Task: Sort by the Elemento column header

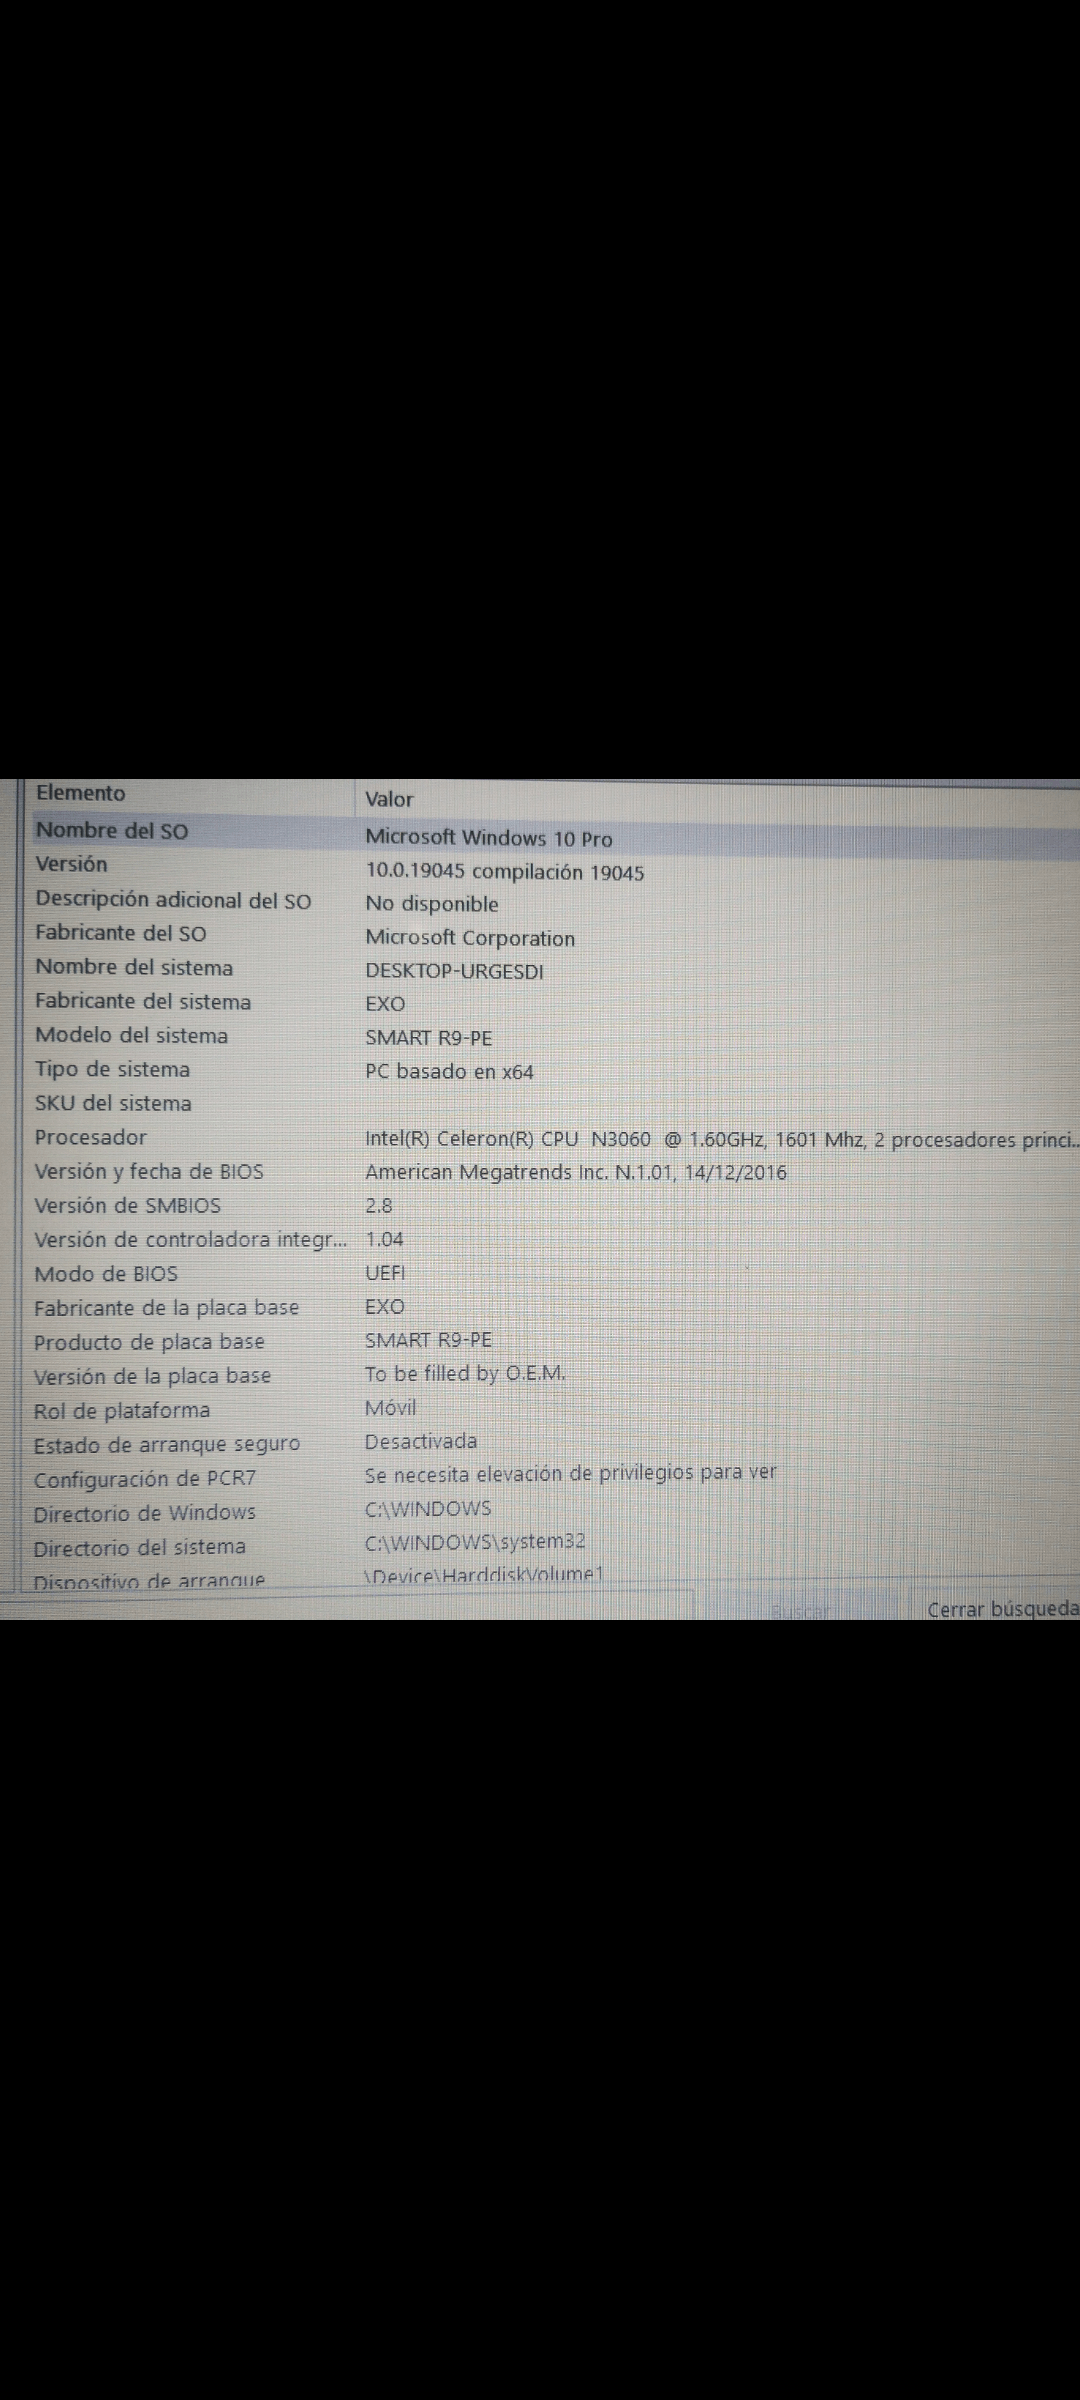Action: (81, 793)
